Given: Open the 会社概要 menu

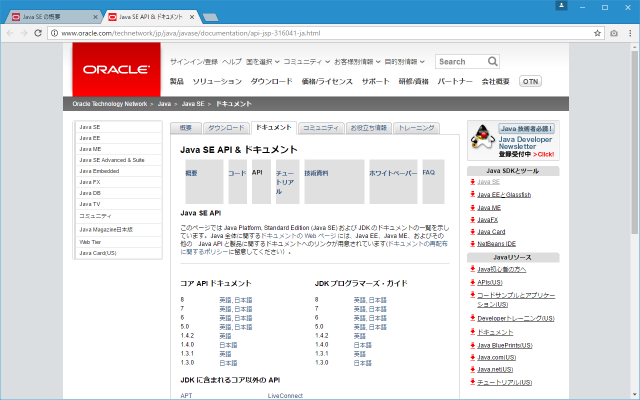Looking at the screenshot, I should tap(496, 81).
